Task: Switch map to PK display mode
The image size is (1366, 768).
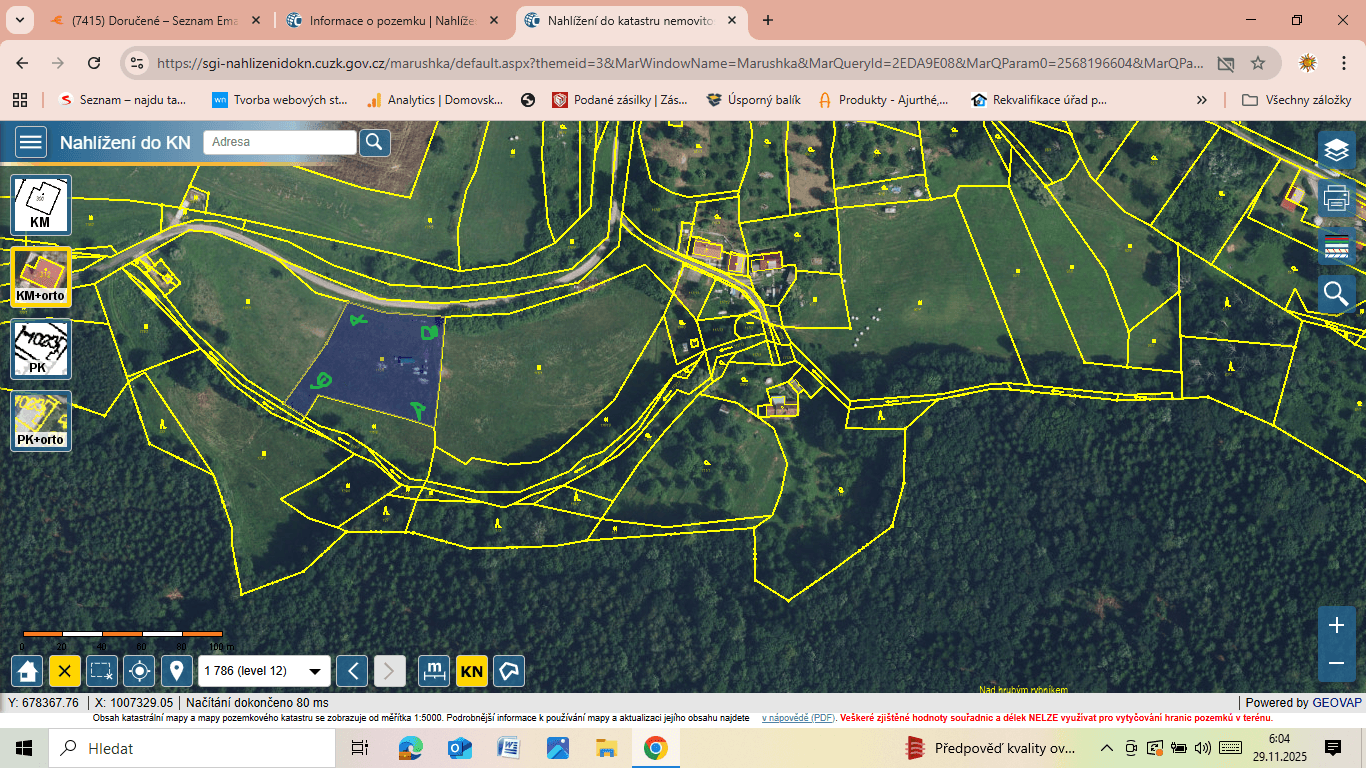Action: 40,348
